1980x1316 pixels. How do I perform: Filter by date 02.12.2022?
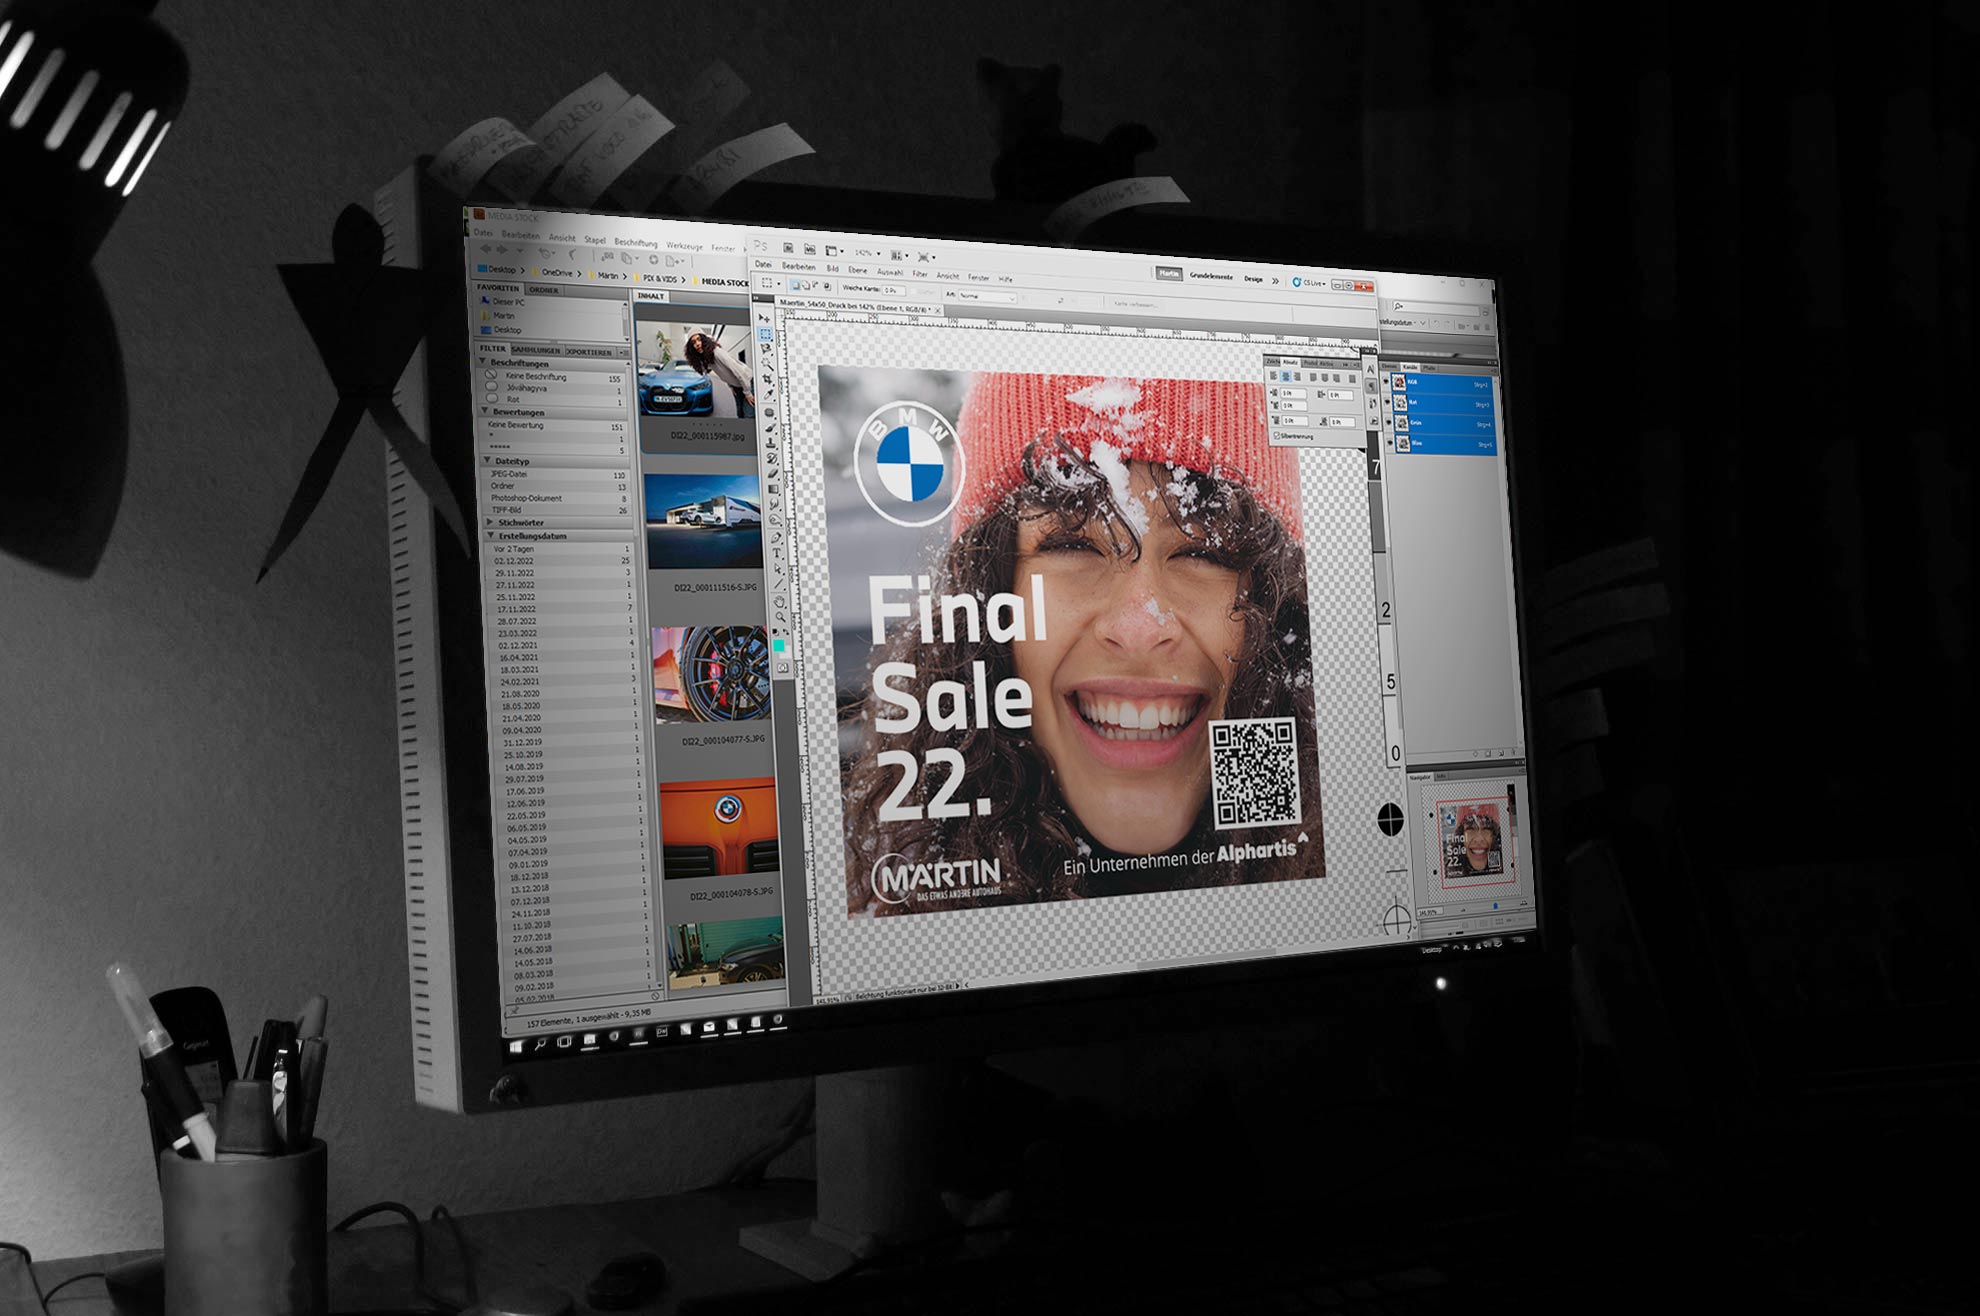tap(561, 561)
